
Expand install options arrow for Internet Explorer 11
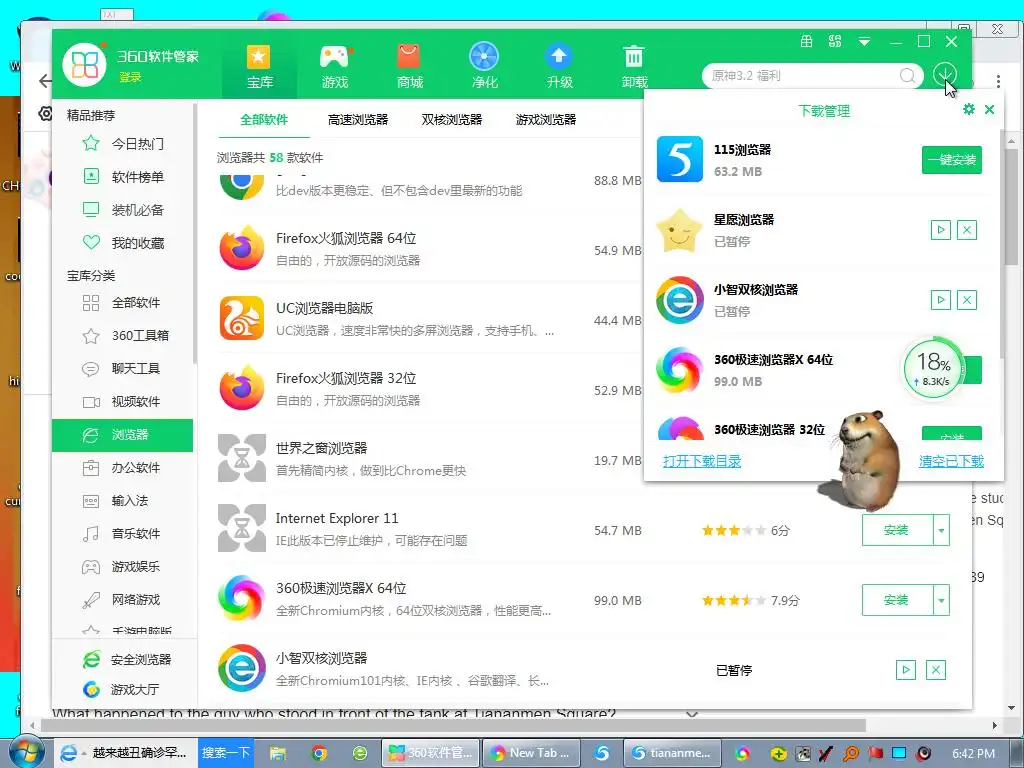coord(941,530)
